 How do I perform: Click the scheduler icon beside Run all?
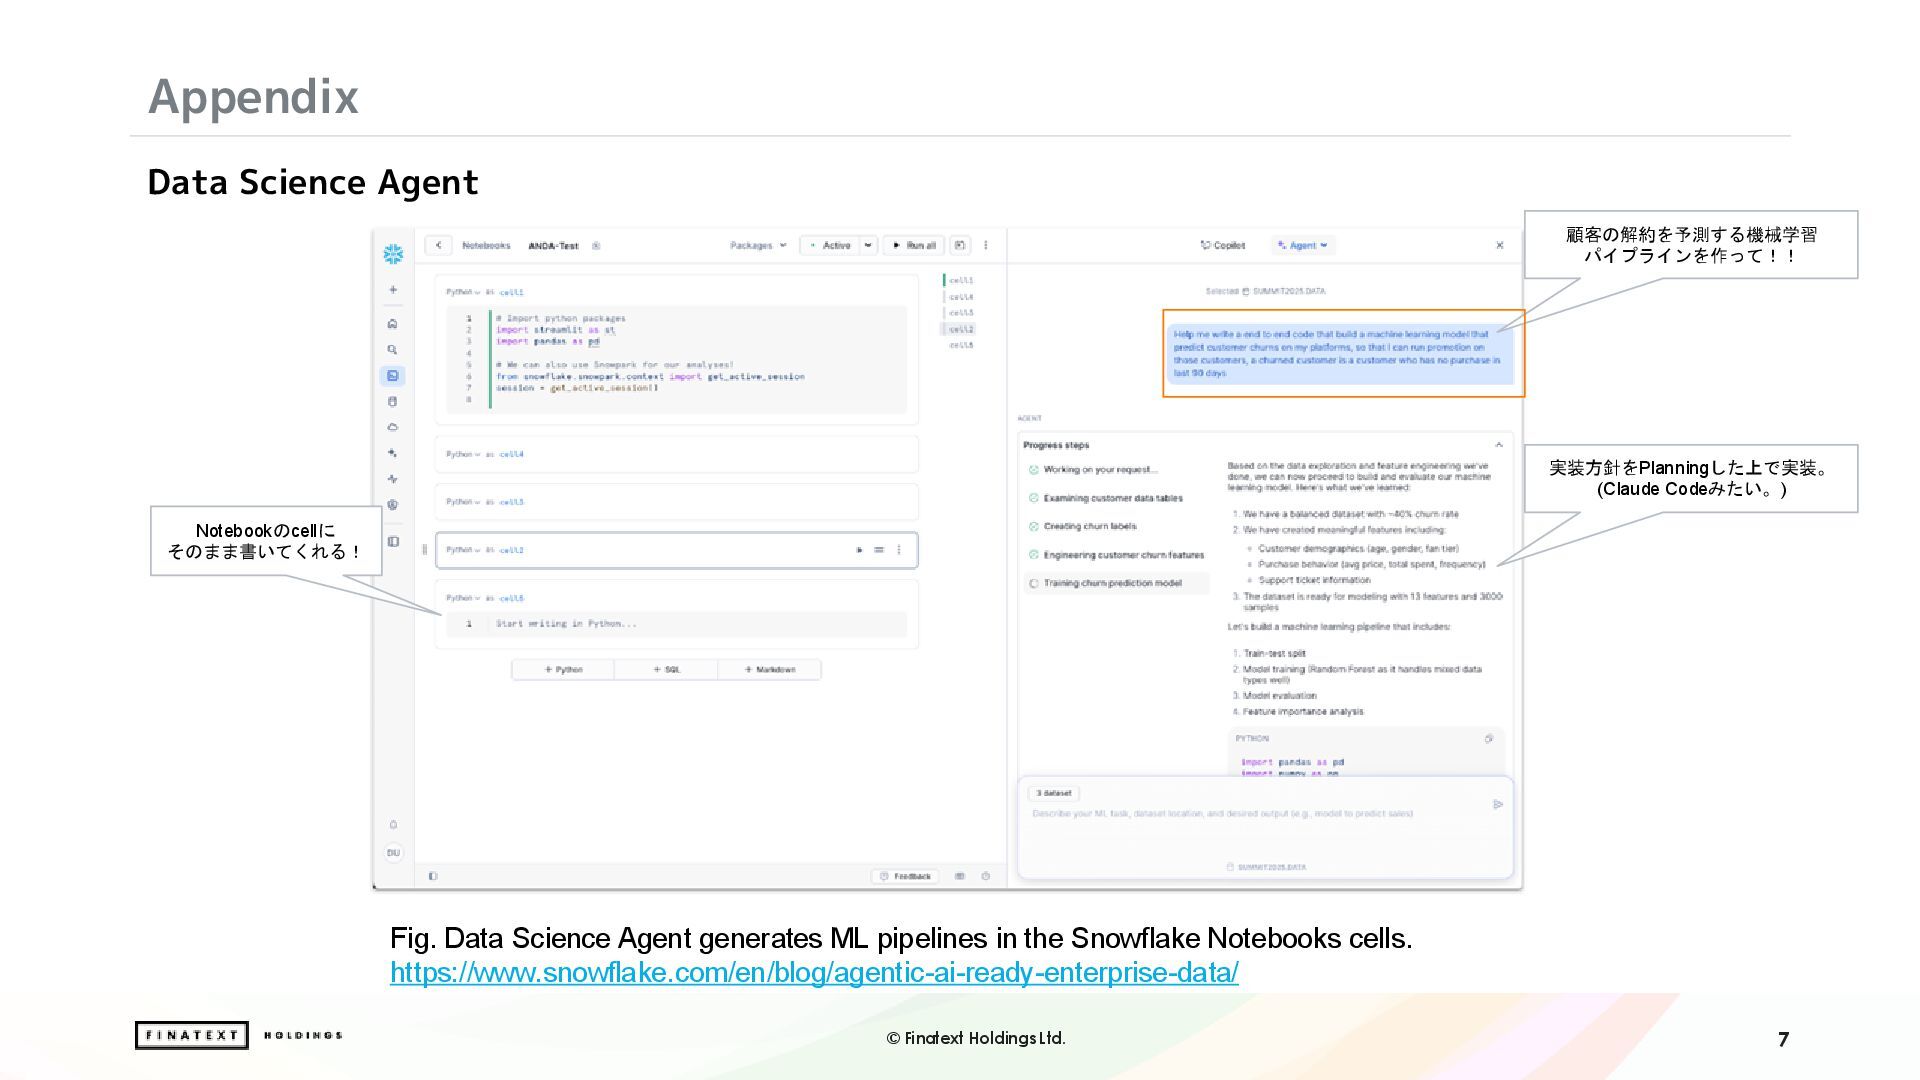[960, 245]
